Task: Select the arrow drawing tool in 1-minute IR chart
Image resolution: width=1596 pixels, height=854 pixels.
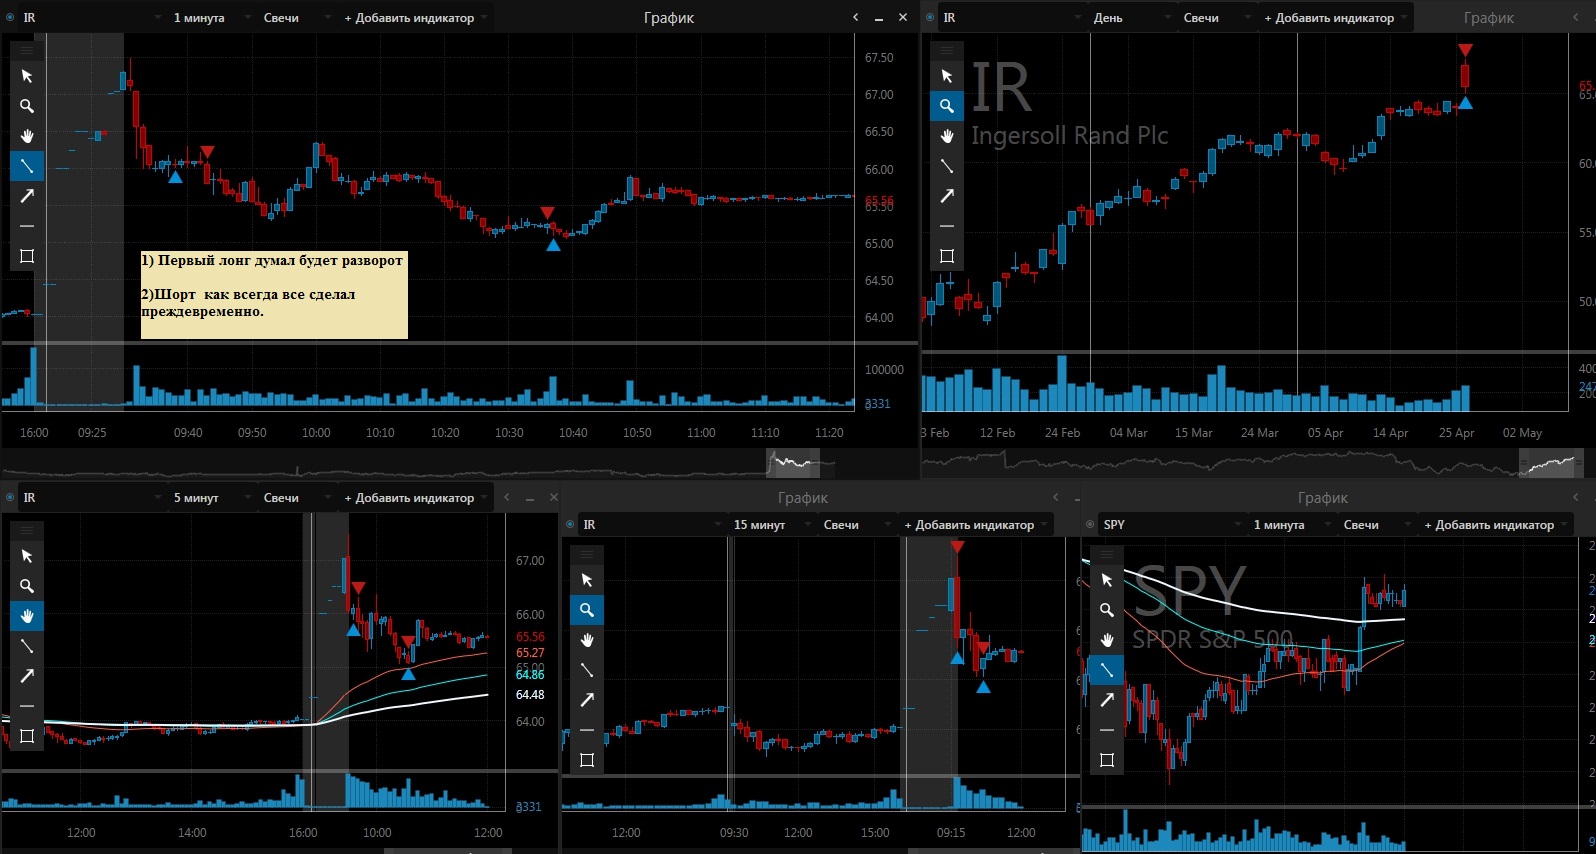Action: pyautogui.click(x=27, y=196)
